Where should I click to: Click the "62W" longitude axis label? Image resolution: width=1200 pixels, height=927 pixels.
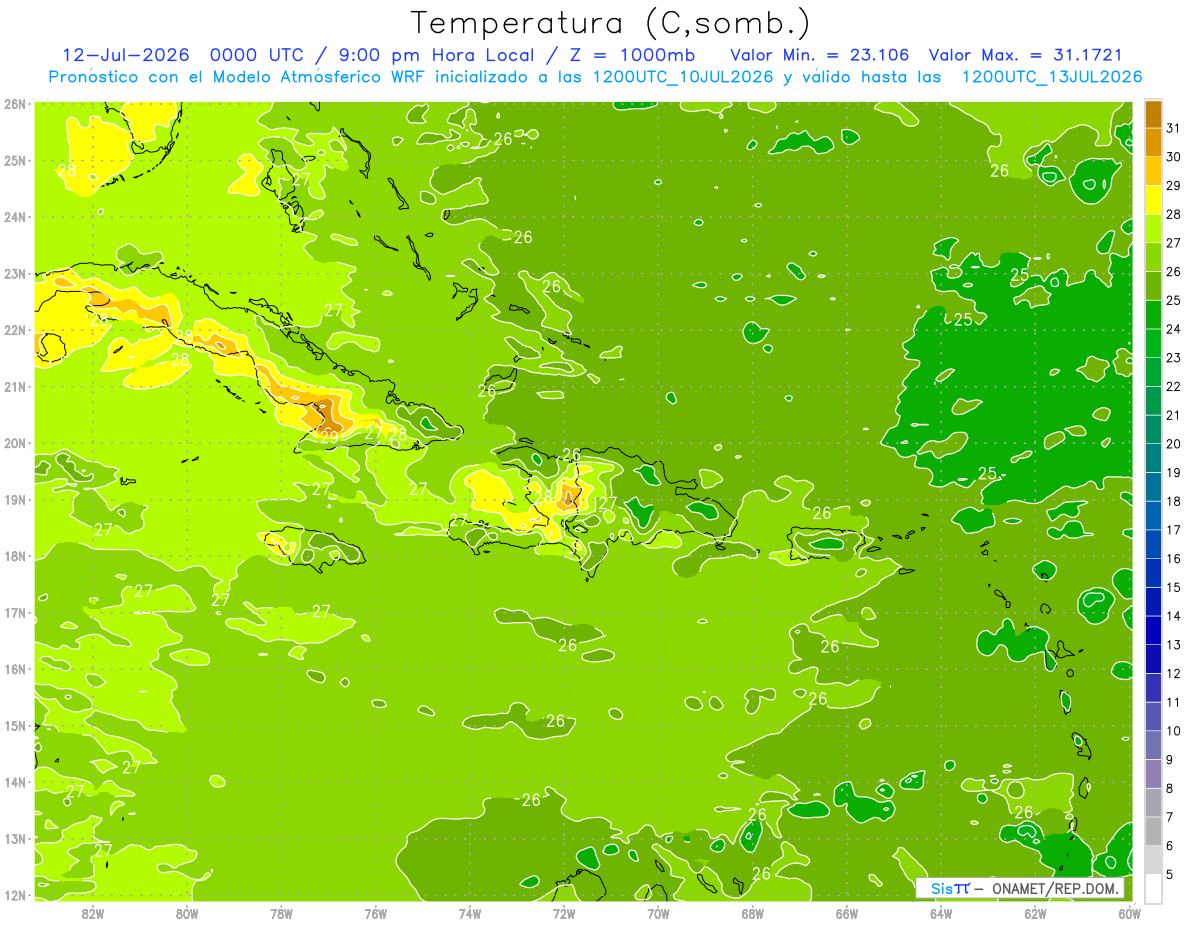(x=1035, y=912)
